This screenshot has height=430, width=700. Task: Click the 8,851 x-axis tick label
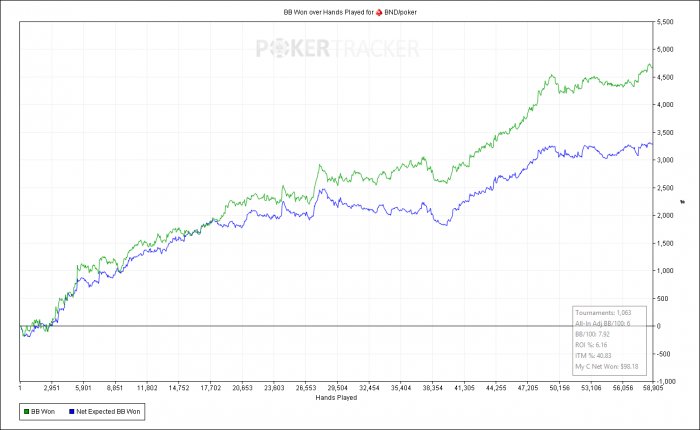115,388
